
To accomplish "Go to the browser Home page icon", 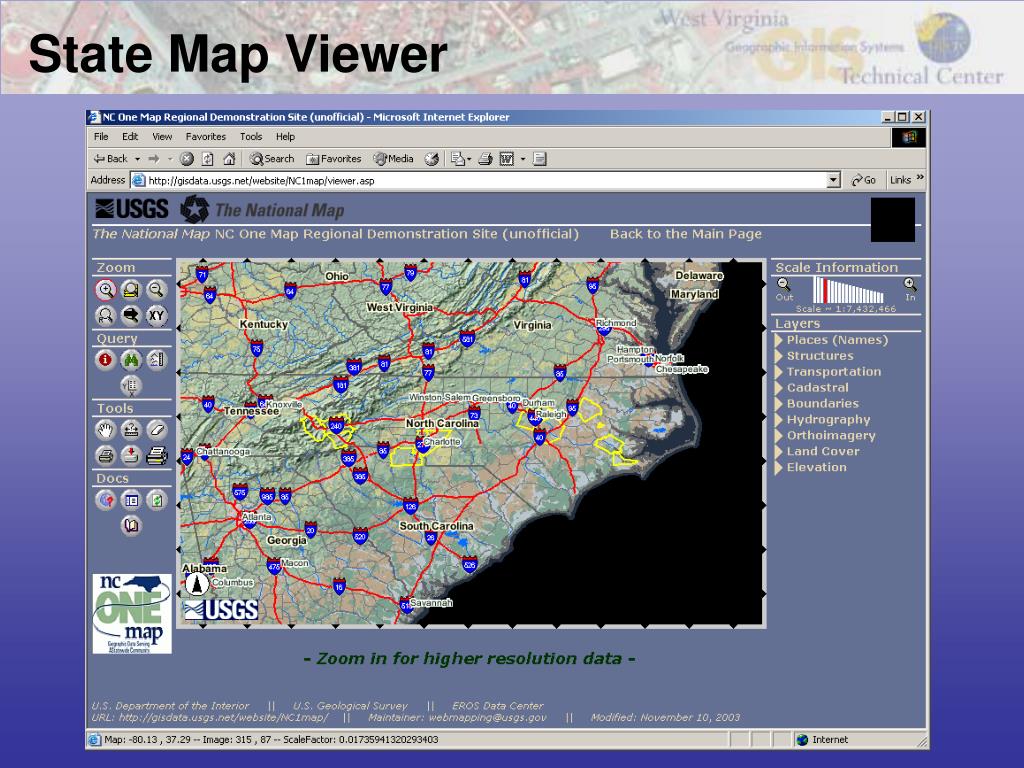I will [229, 159].
